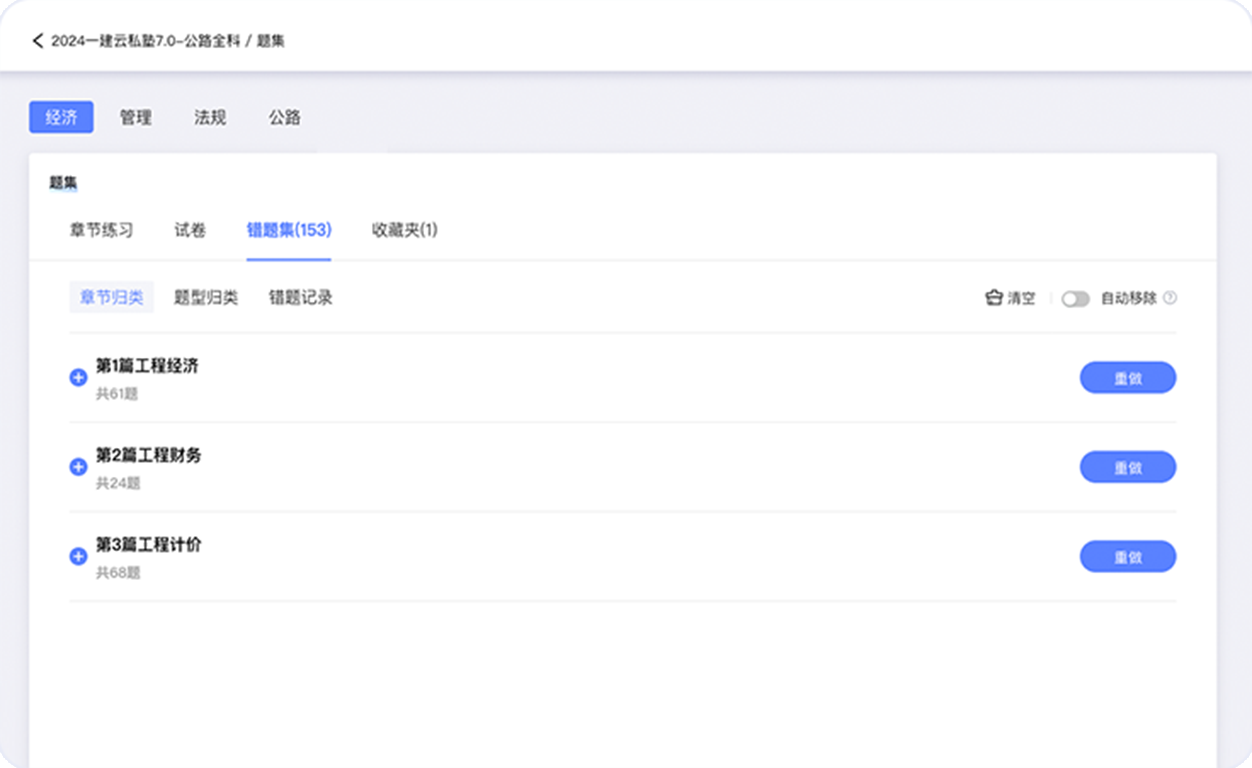The height and width of the screenshot is (768, 1252).
Task: Expand 第2篇工程财务 with its plus icon
Action: [78, 467]
